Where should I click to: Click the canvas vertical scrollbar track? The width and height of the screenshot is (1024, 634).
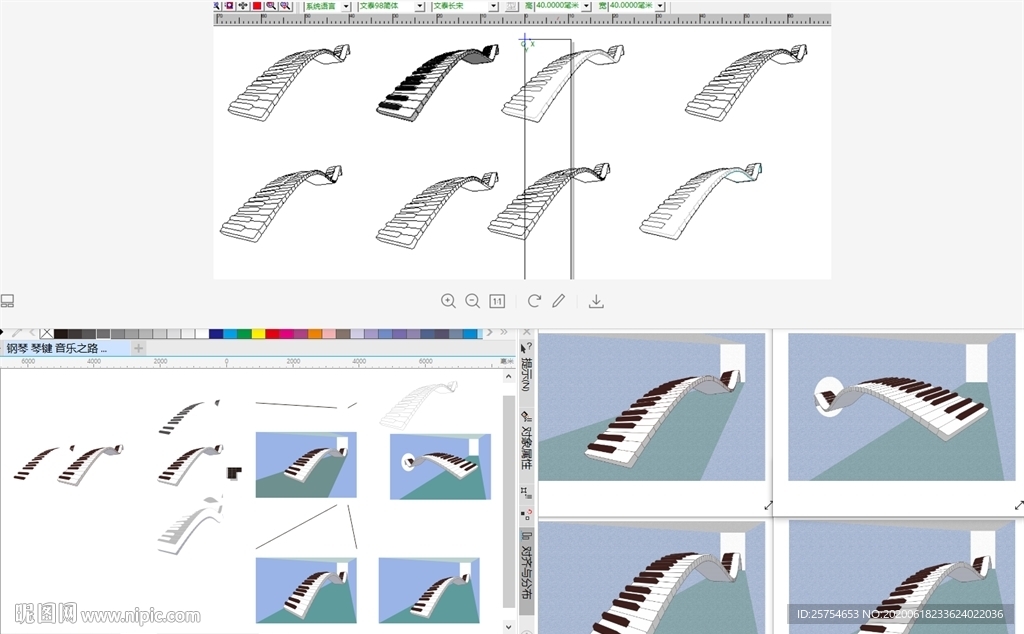tap(509, 501)
